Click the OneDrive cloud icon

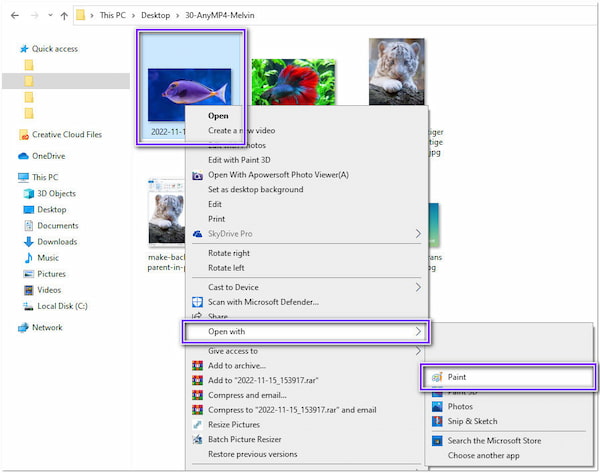(x=24, y=156)
